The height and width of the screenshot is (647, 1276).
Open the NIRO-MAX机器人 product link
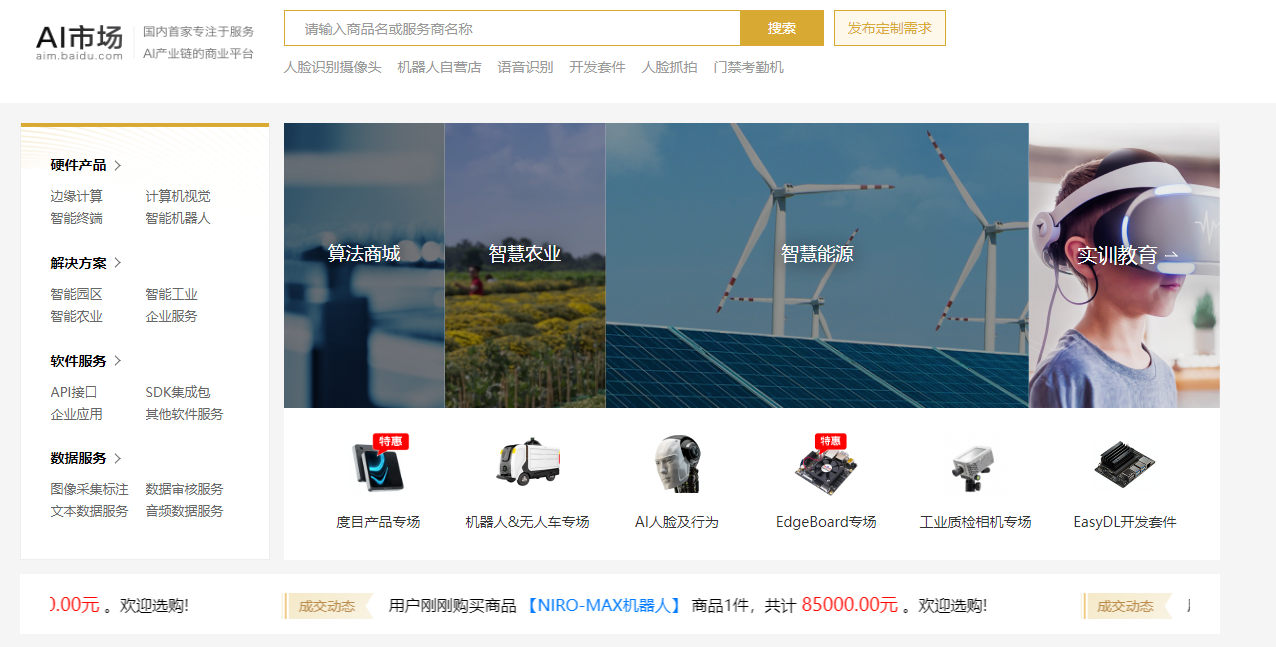tap(604, 605)
